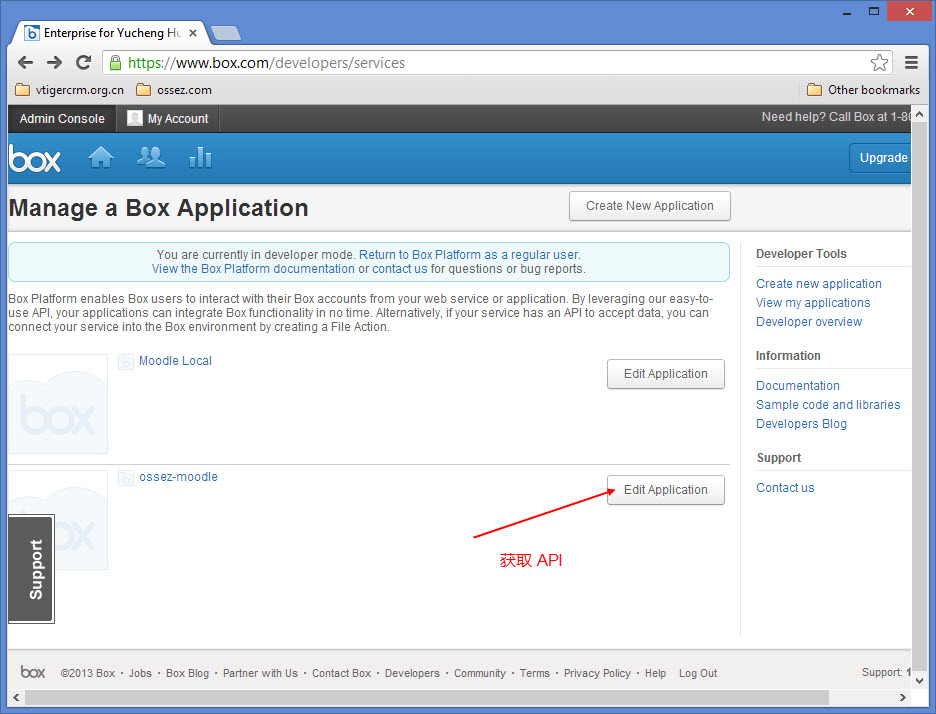Click the Box logo in the blue header

point(35,159)
